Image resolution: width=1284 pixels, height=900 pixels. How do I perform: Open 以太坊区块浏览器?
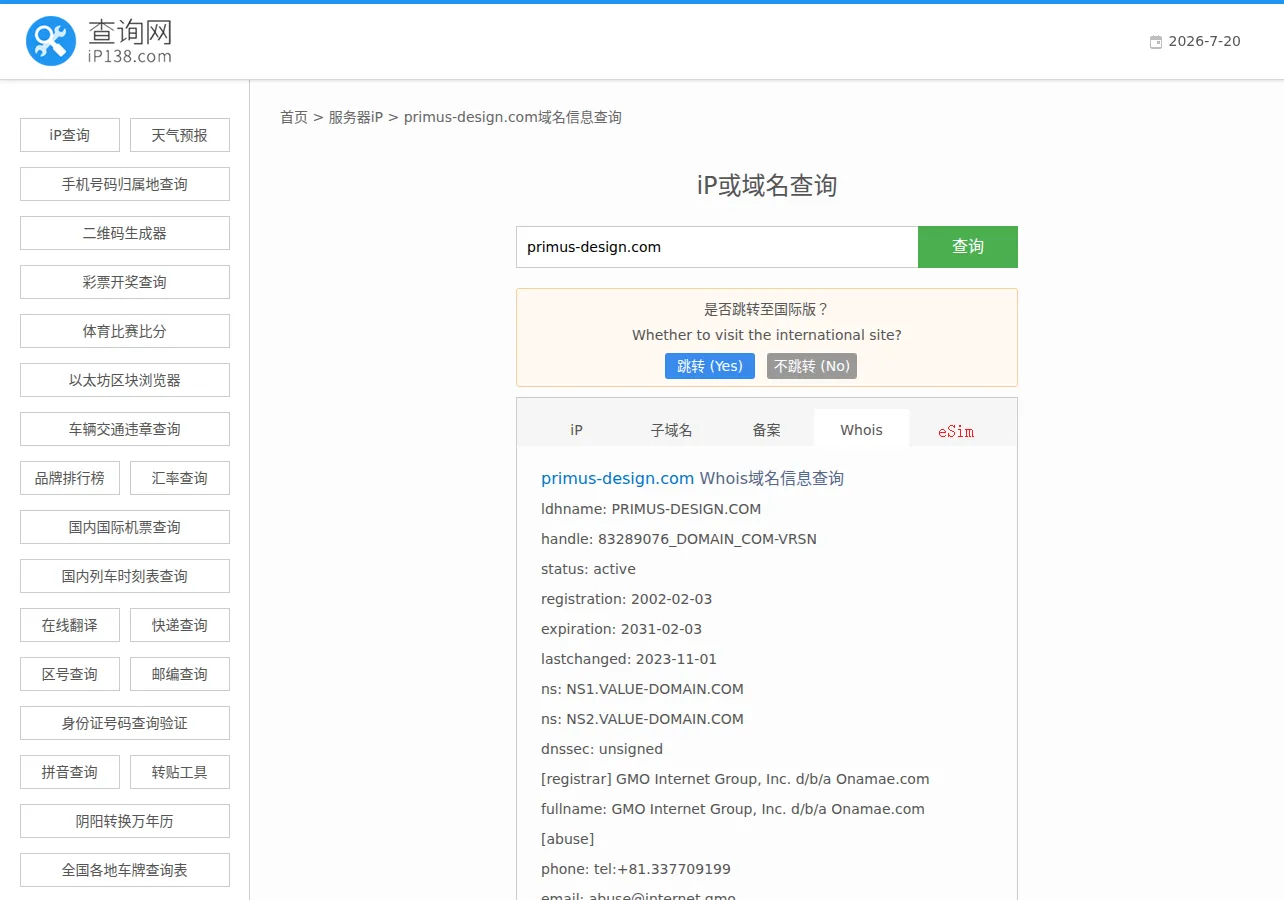(125, 380)
